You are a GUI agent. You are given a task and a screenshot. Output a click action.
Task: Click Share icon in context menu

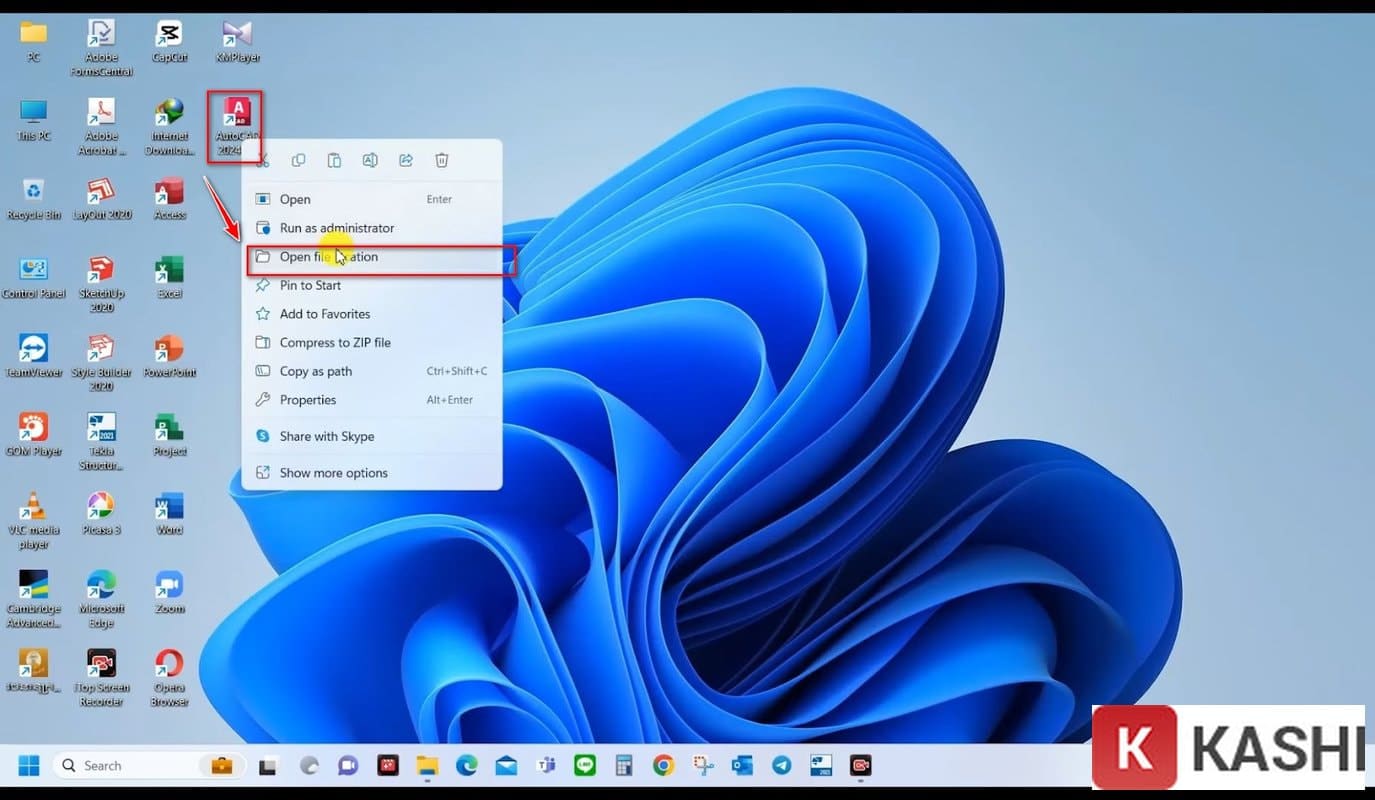(x=406, y=160)
